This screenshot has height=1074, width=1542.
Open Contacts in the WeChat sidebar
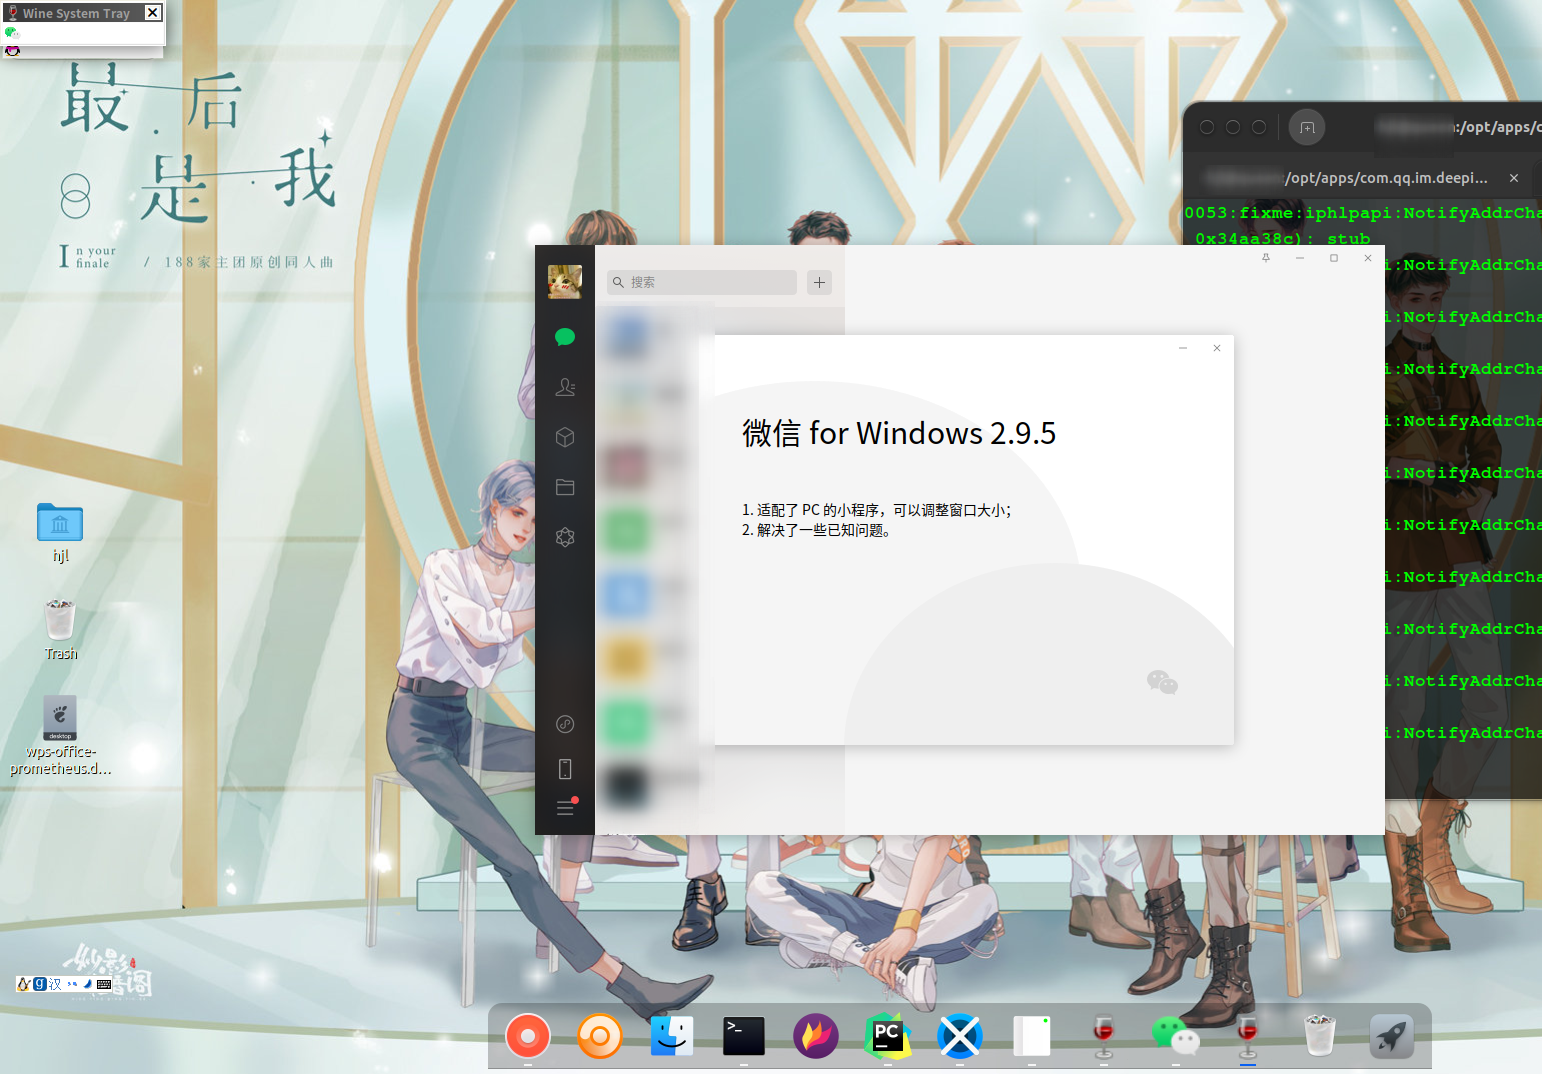tap(565, 387)
